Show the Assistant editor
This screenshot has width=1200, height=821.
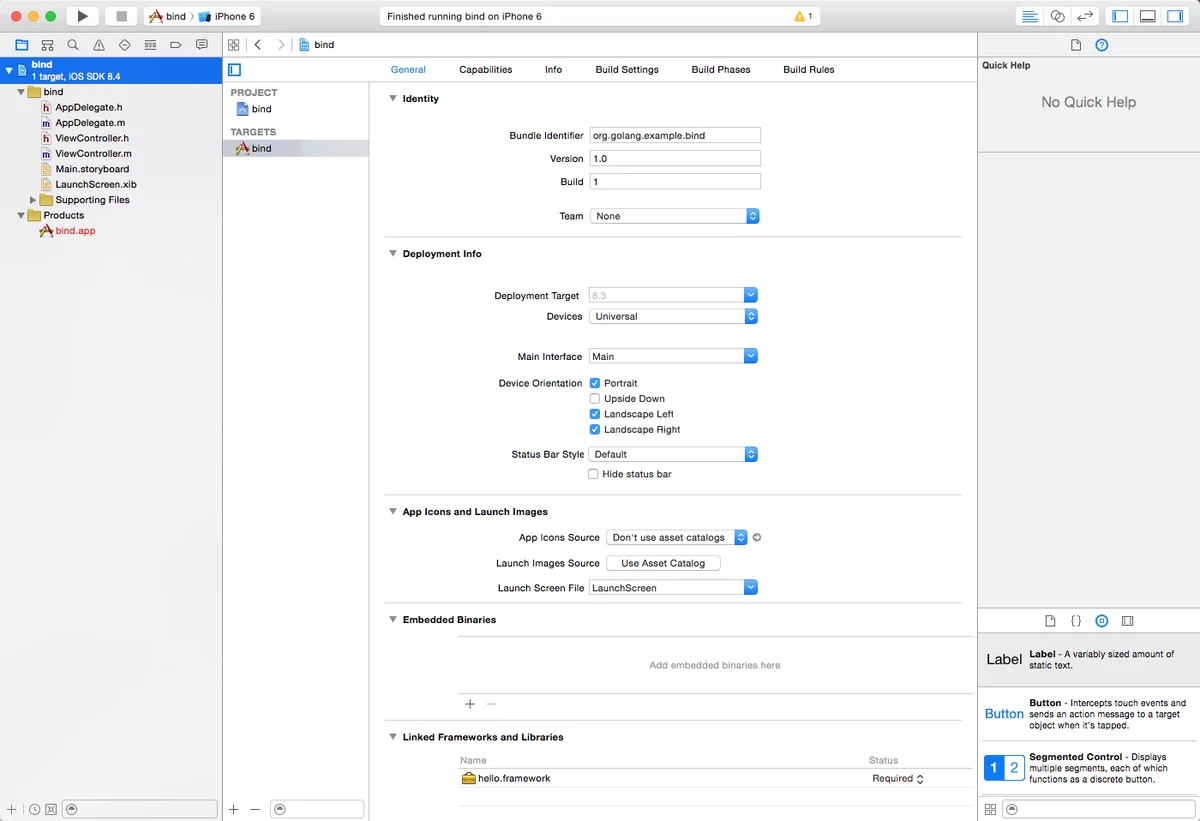(x=1057, y=16)
